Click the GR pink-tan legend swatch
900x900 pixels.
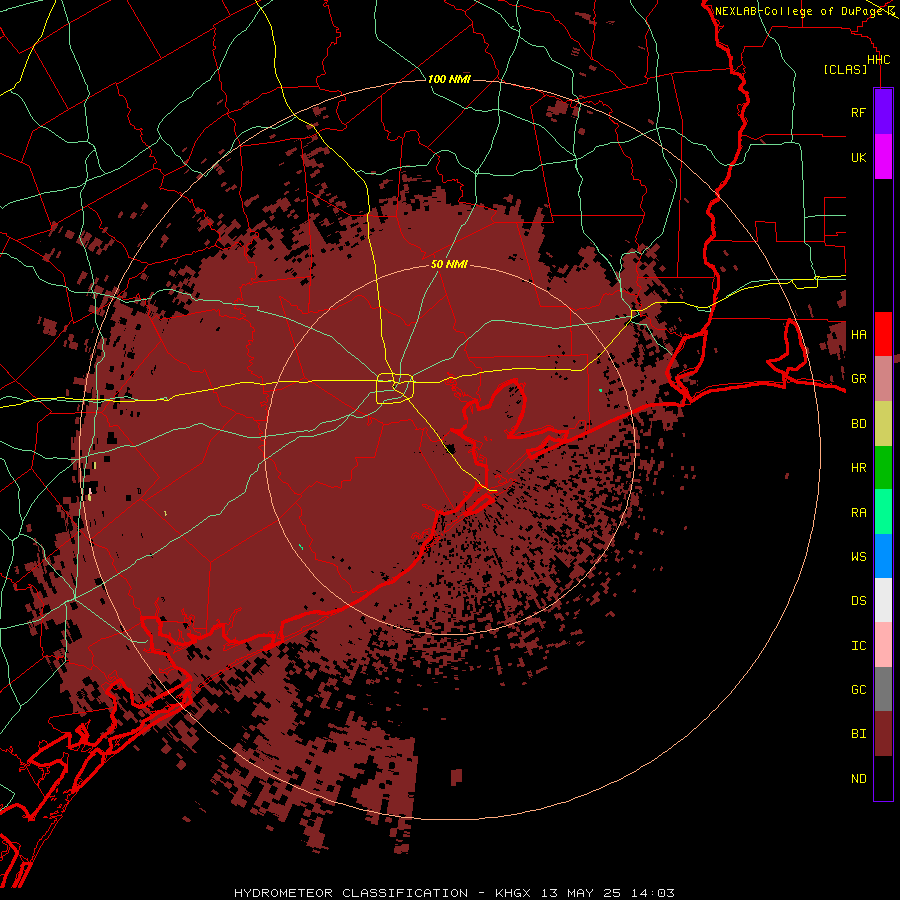point(883,379)
